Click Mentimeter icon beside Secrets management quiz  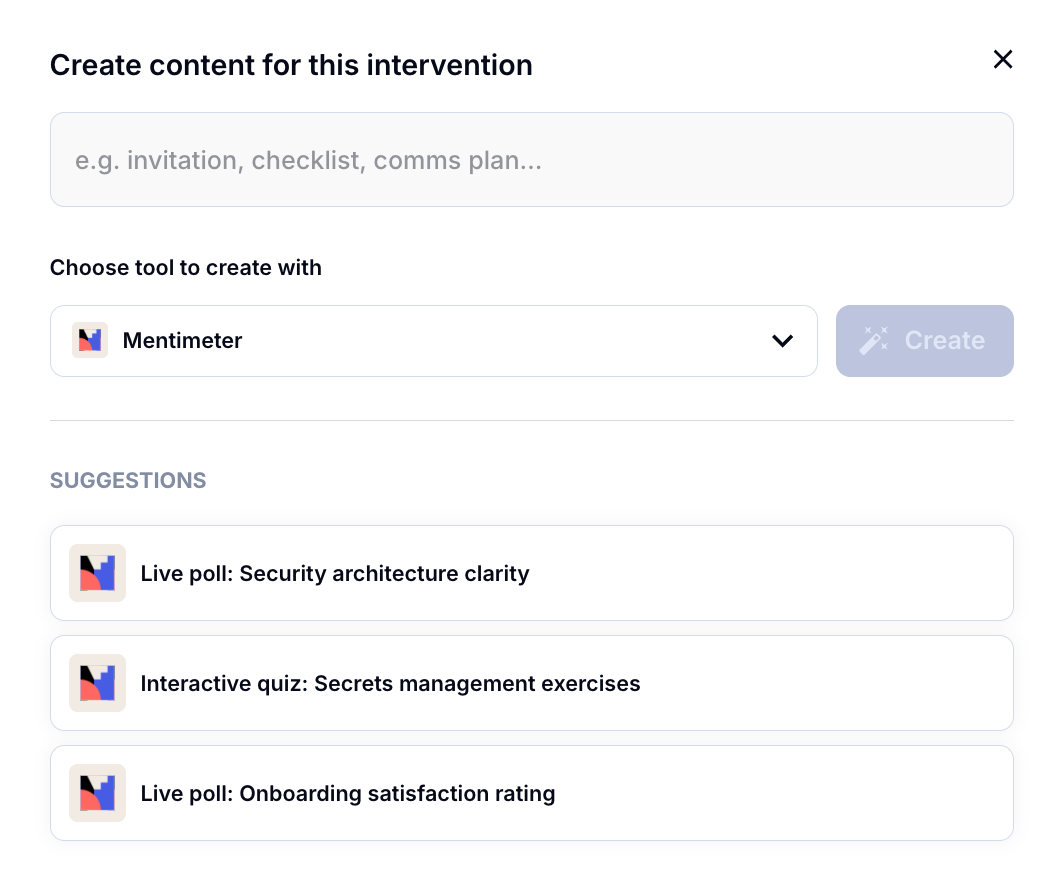[x=97, y=683]
